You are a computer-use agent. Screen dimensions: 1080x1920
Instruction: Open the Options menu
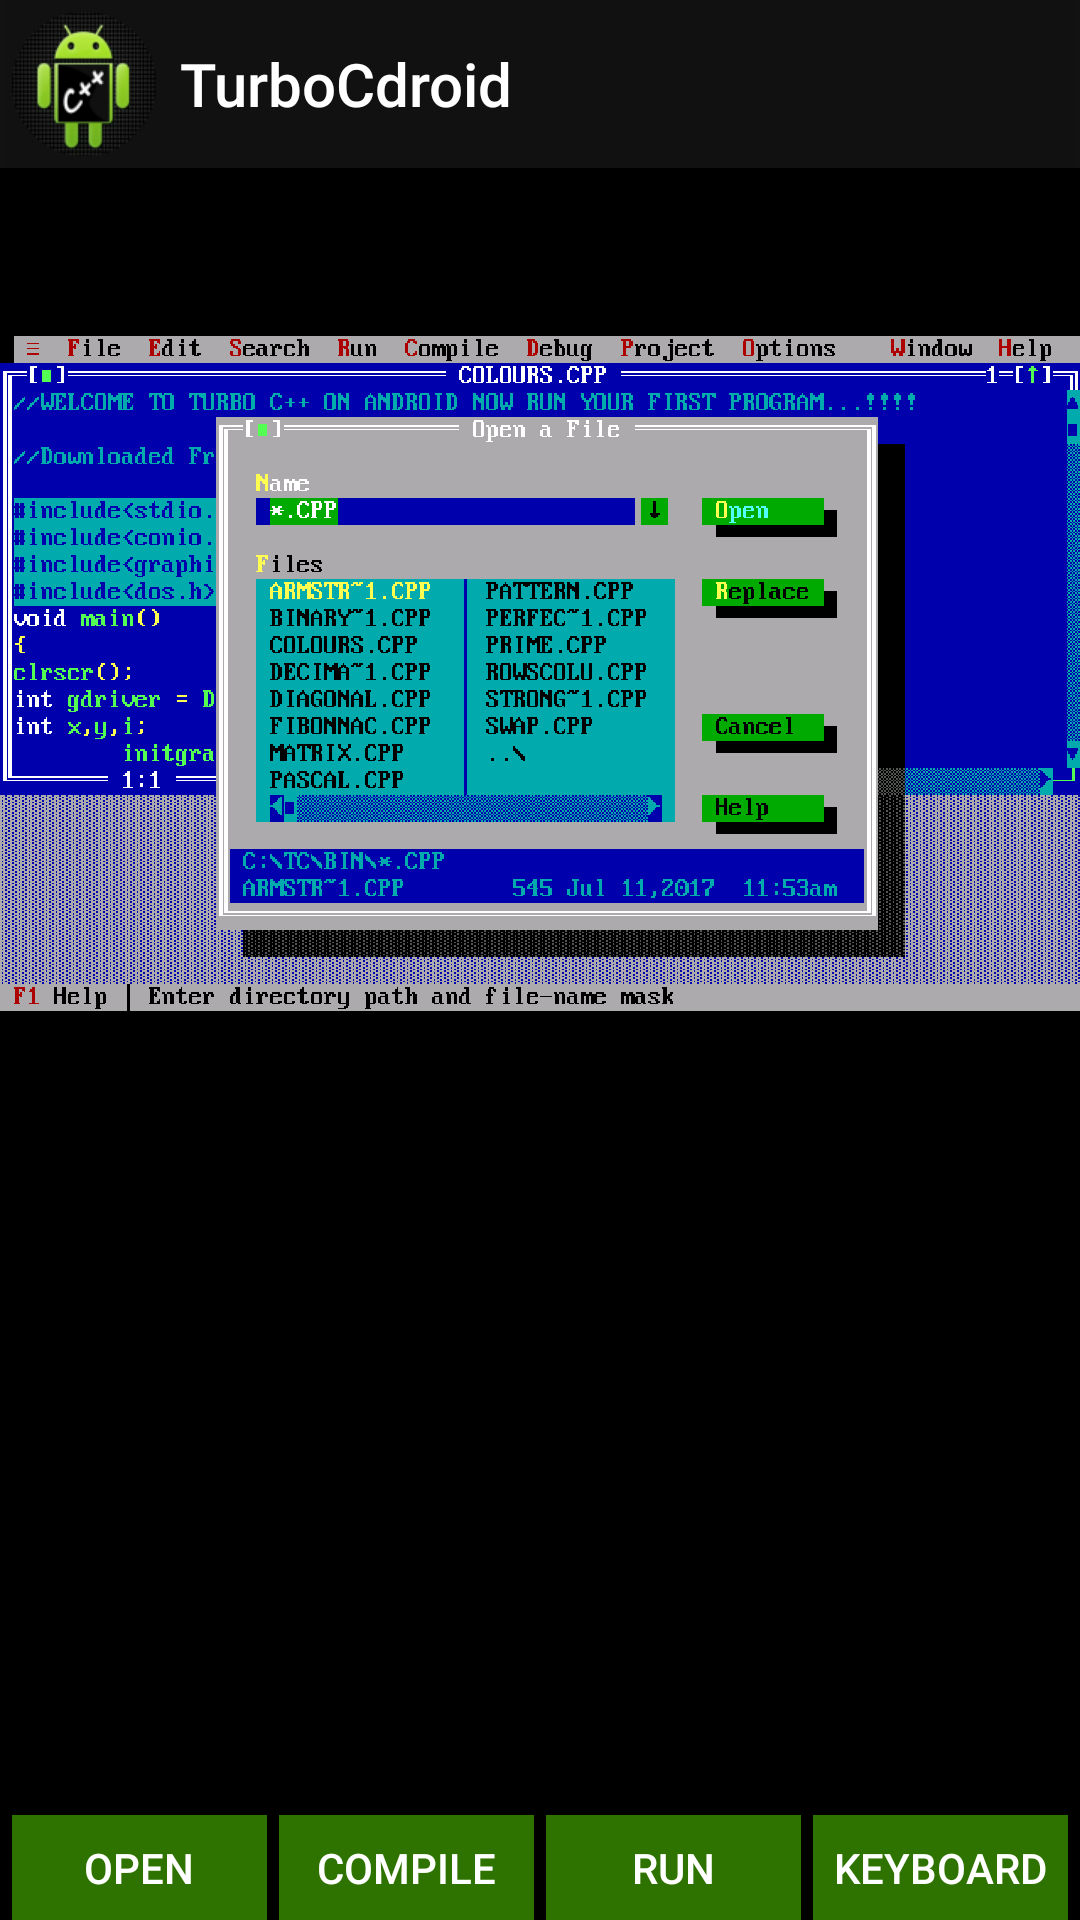pos(789,349)
